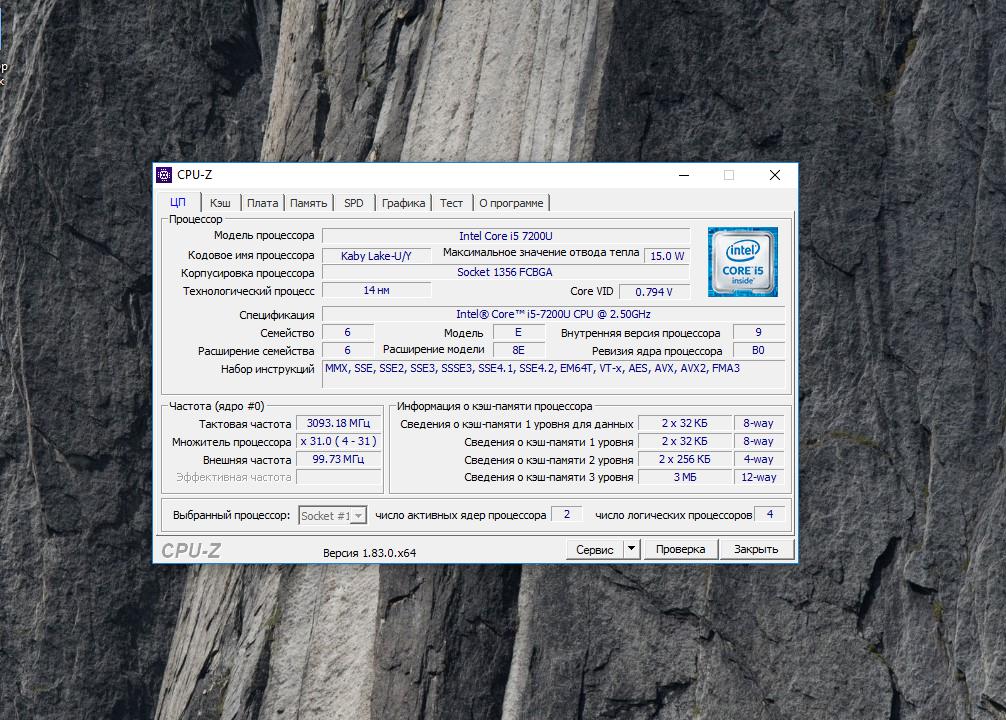Open the Кэш tab
The image size is (1006, 720).
[x=220, y=203]
